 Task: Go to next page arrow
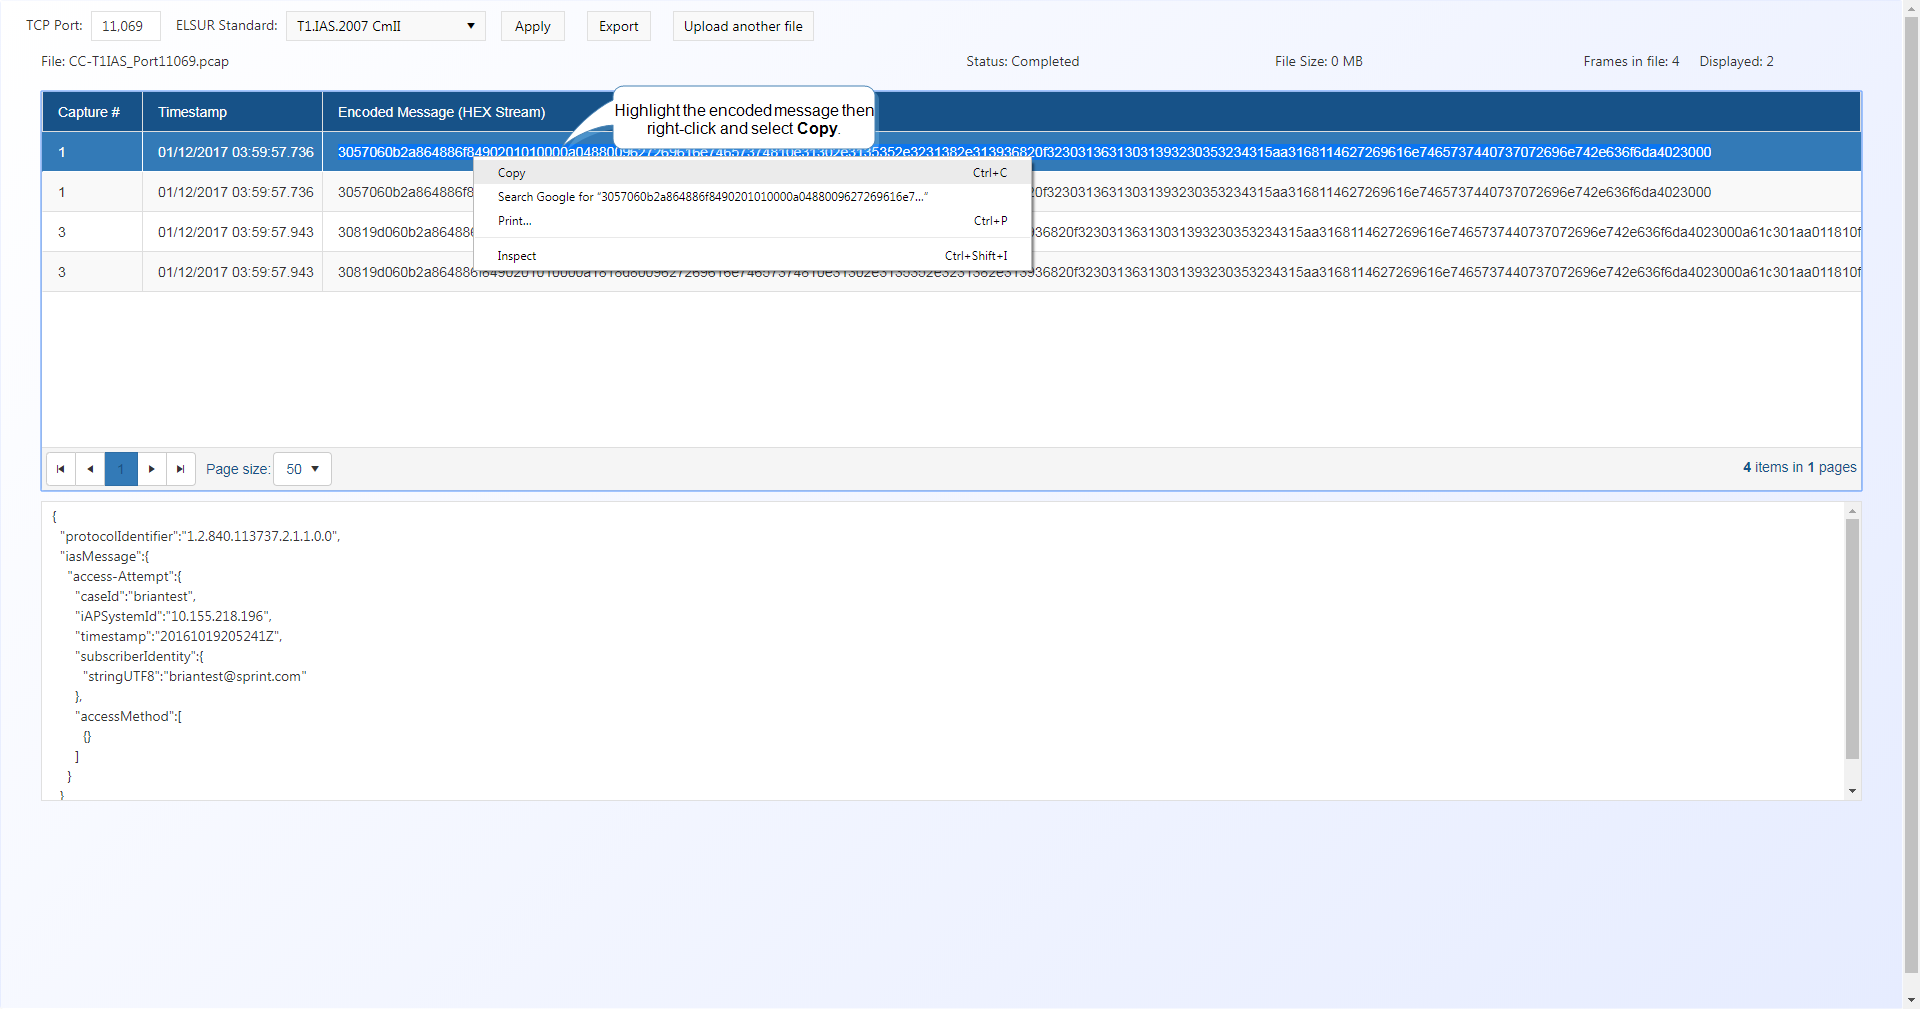pos(151,469)
